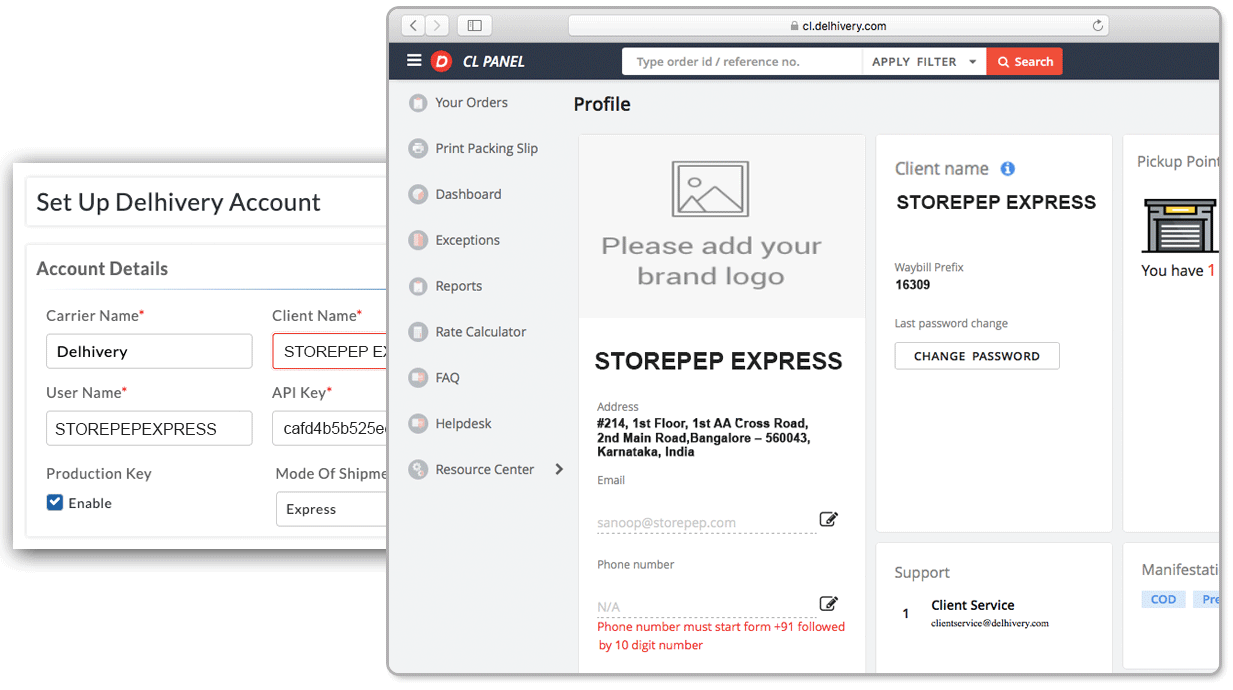Click clientservice@delhivery.com email link
This screenshot has height=690, width=1233.
click(990, 623)
